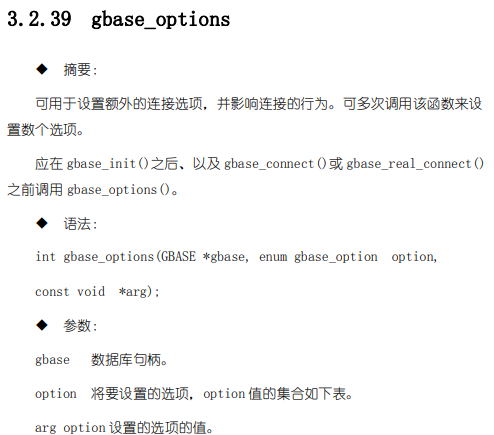Click the gbase parameter name
The width and height of the screenshot is (494, 435).
[x=52, y=360]
